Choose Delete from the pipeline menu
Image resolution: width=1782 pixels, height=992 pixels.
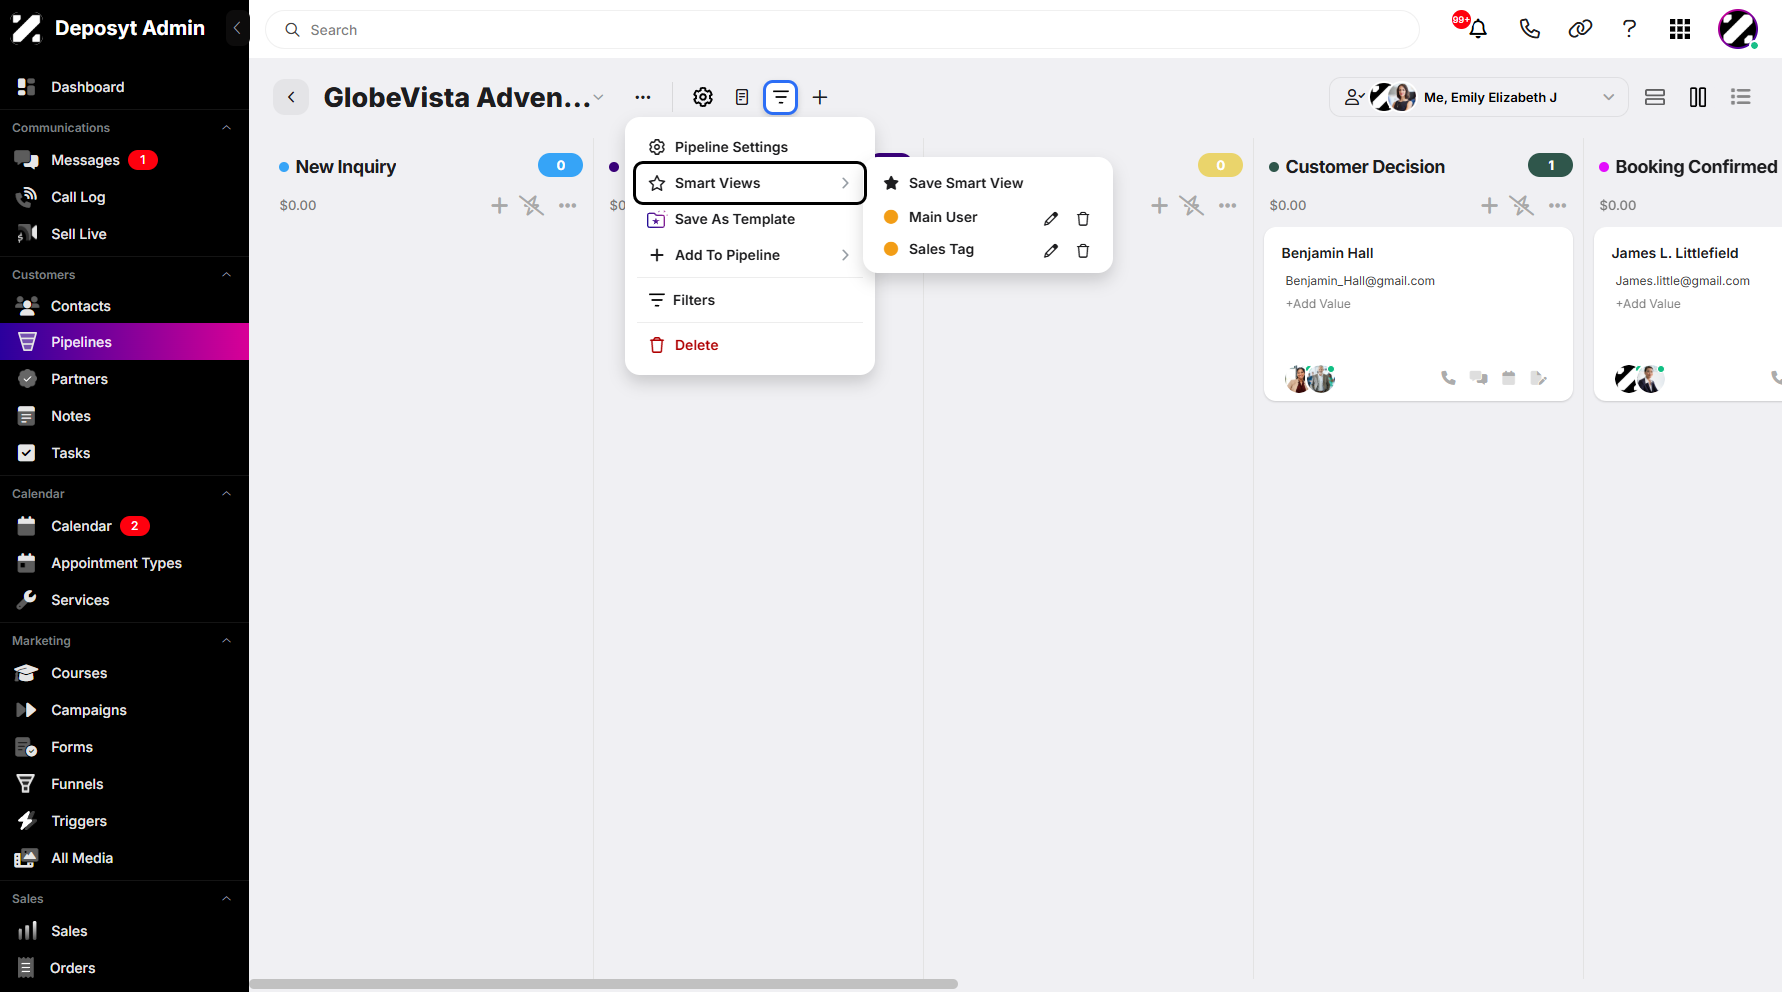750,345
